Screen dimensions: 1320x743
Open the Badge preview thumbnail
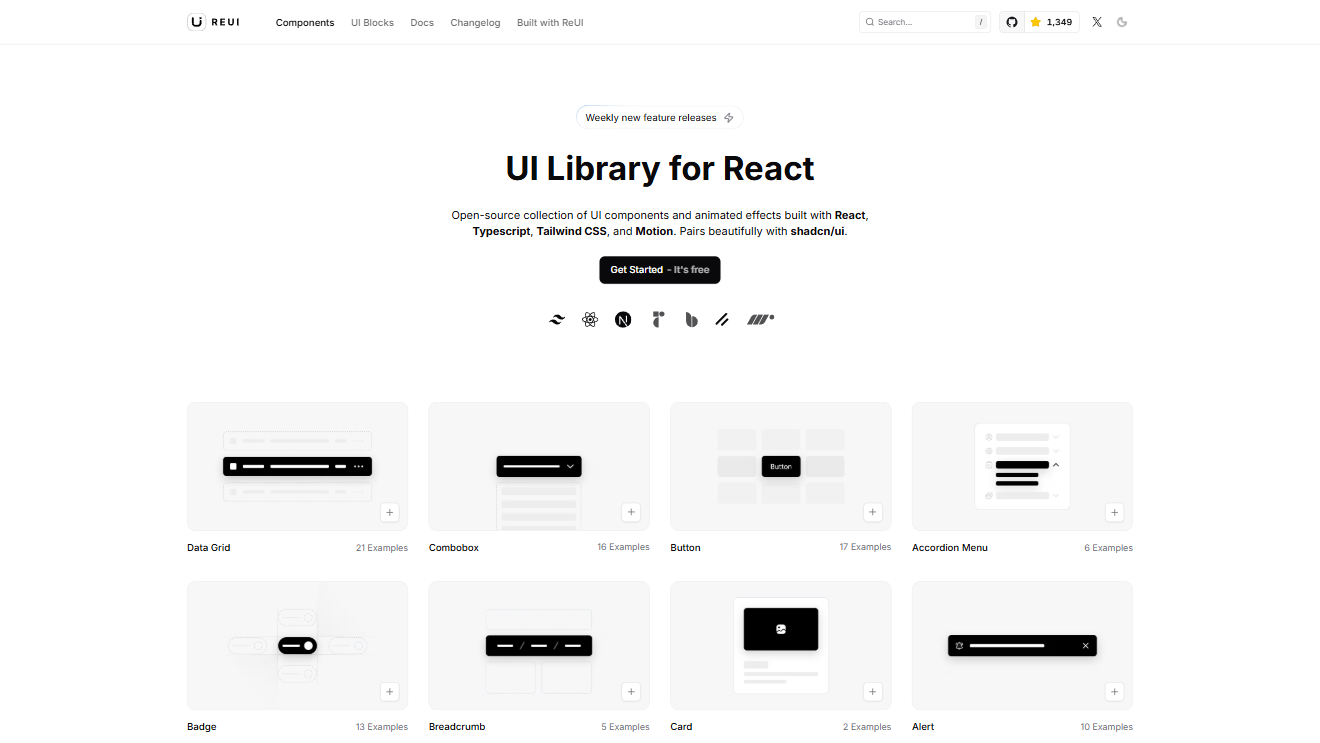point(297,645)
